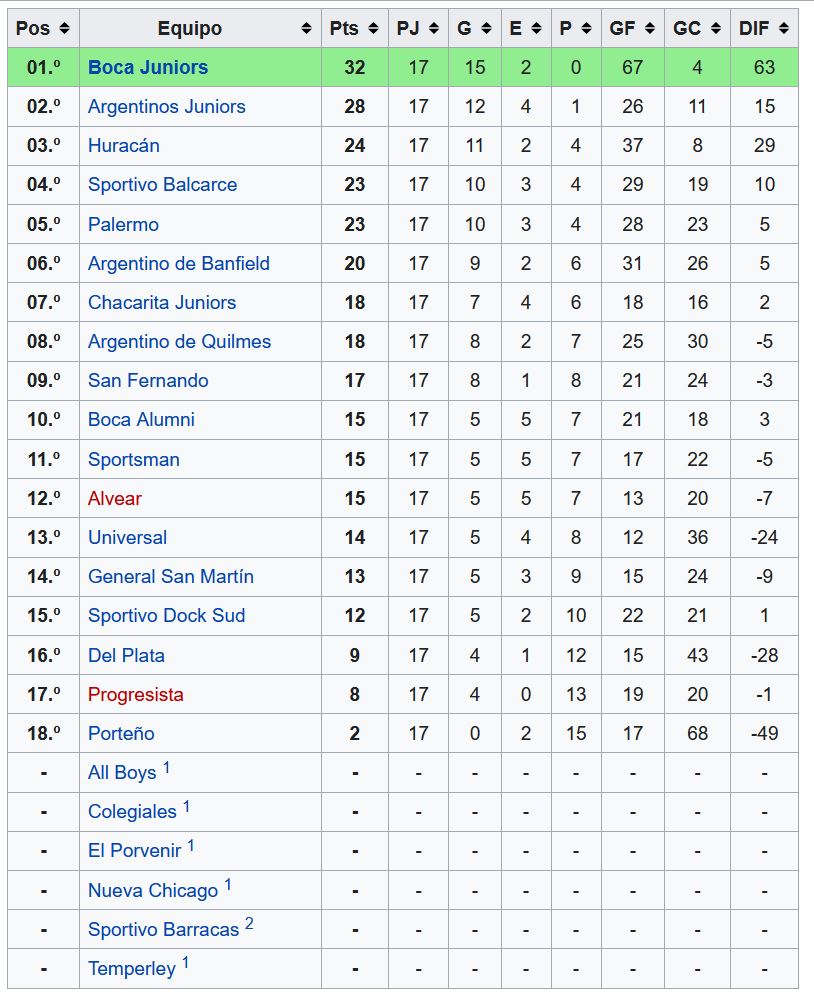Open the Argentinos Juniors link
This screenshot has width=814, height=1000.
click(x=166, y=107)
